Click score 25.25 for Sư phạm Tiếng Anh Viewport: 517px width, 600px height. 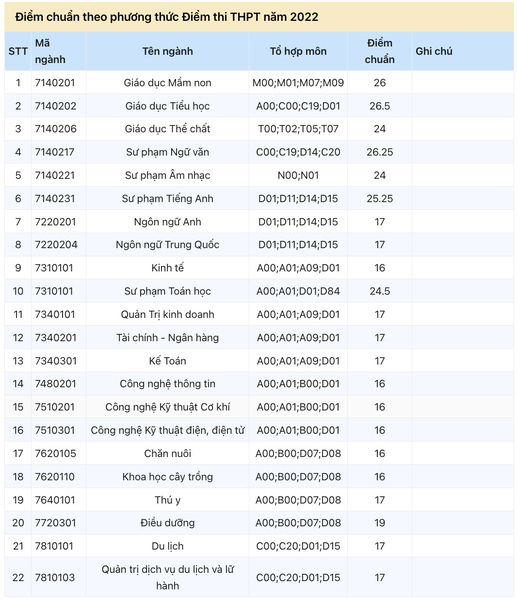(380, 199)
